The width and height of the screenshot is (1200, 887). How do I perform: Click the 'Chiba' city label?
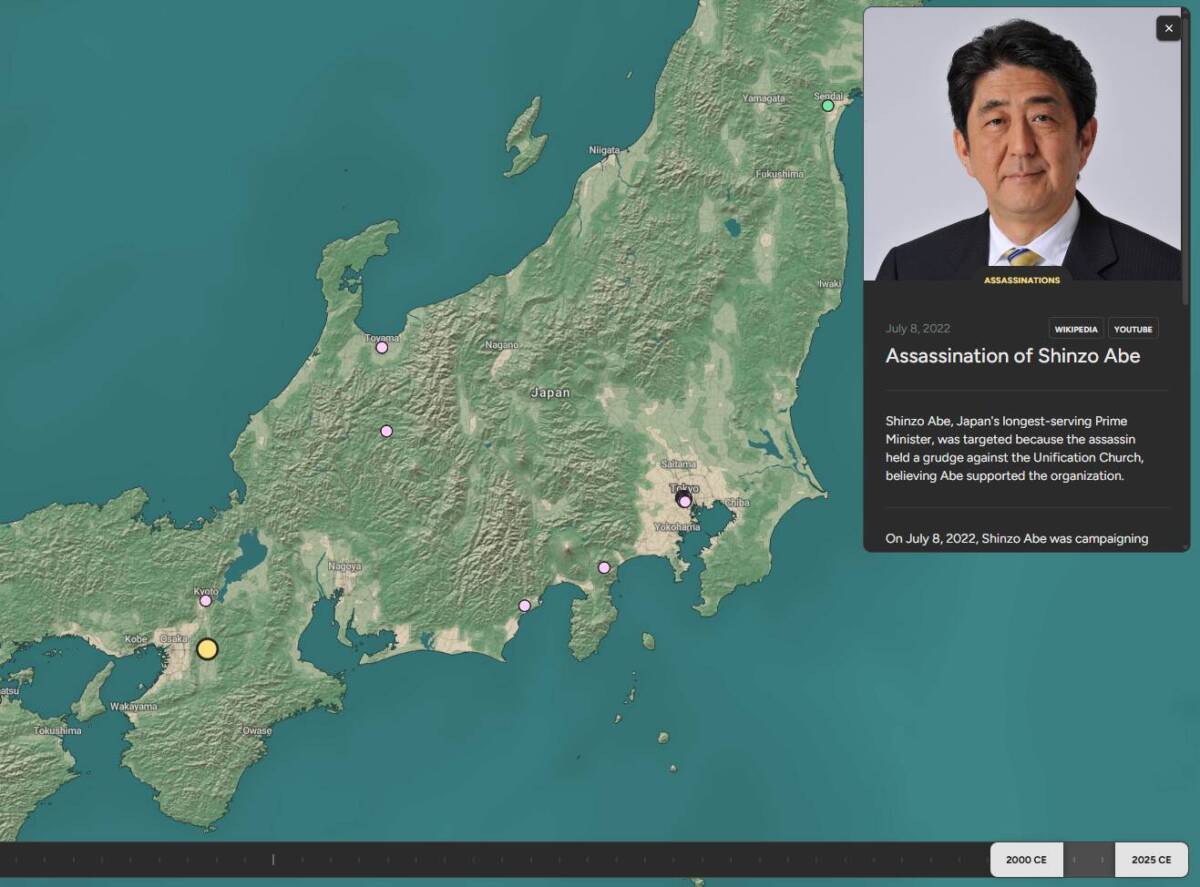coord(737,503)
